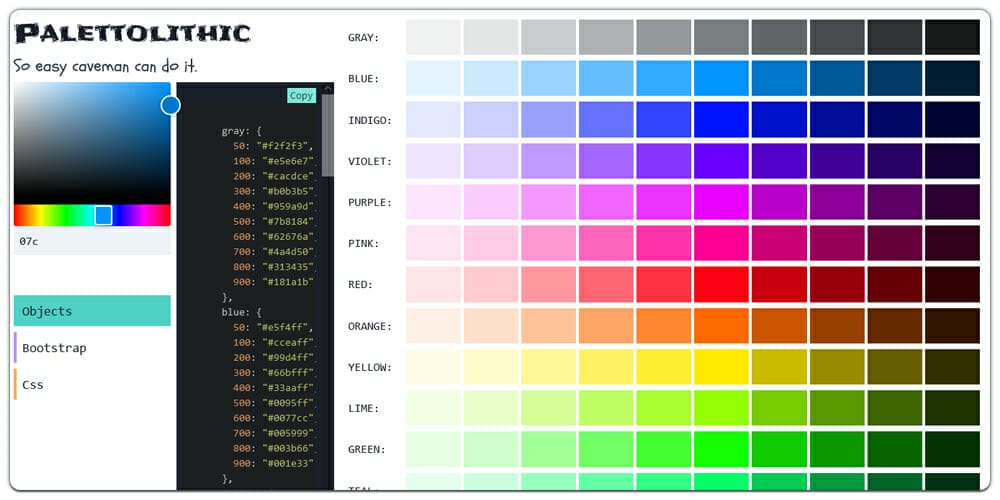This screenshot has height=500, width=1000.
Task: Select the darkest green swatch
Action: point(952,449)
